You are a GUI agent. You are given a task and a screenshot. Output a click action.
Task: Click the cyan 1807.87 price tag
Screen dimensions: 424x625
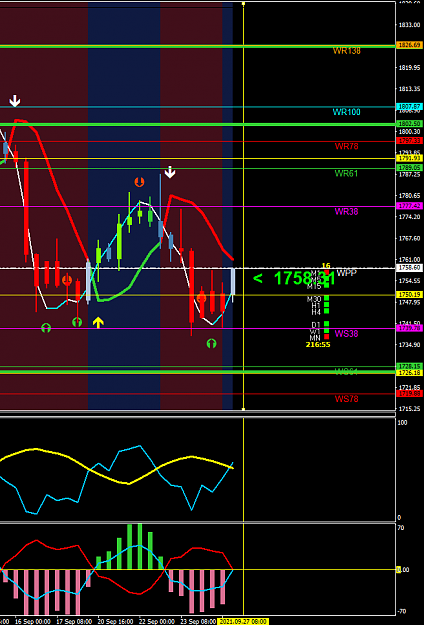pos(408,106)
